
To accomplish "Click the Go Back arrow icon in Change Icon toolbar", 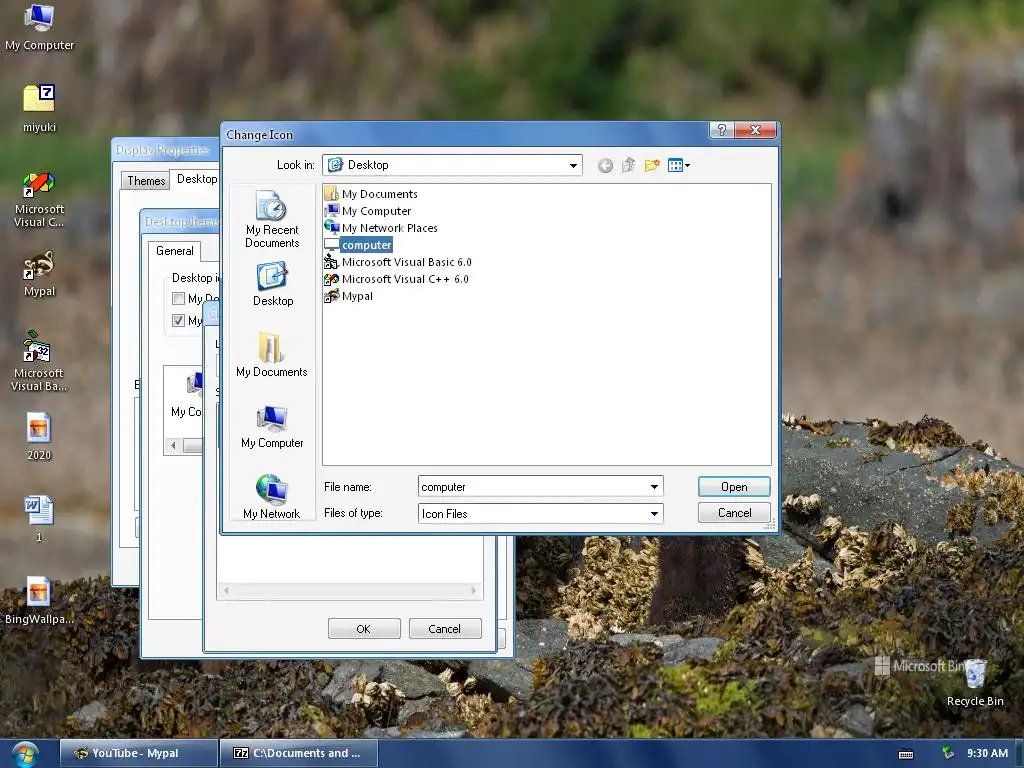I will (x=605, y=165).
